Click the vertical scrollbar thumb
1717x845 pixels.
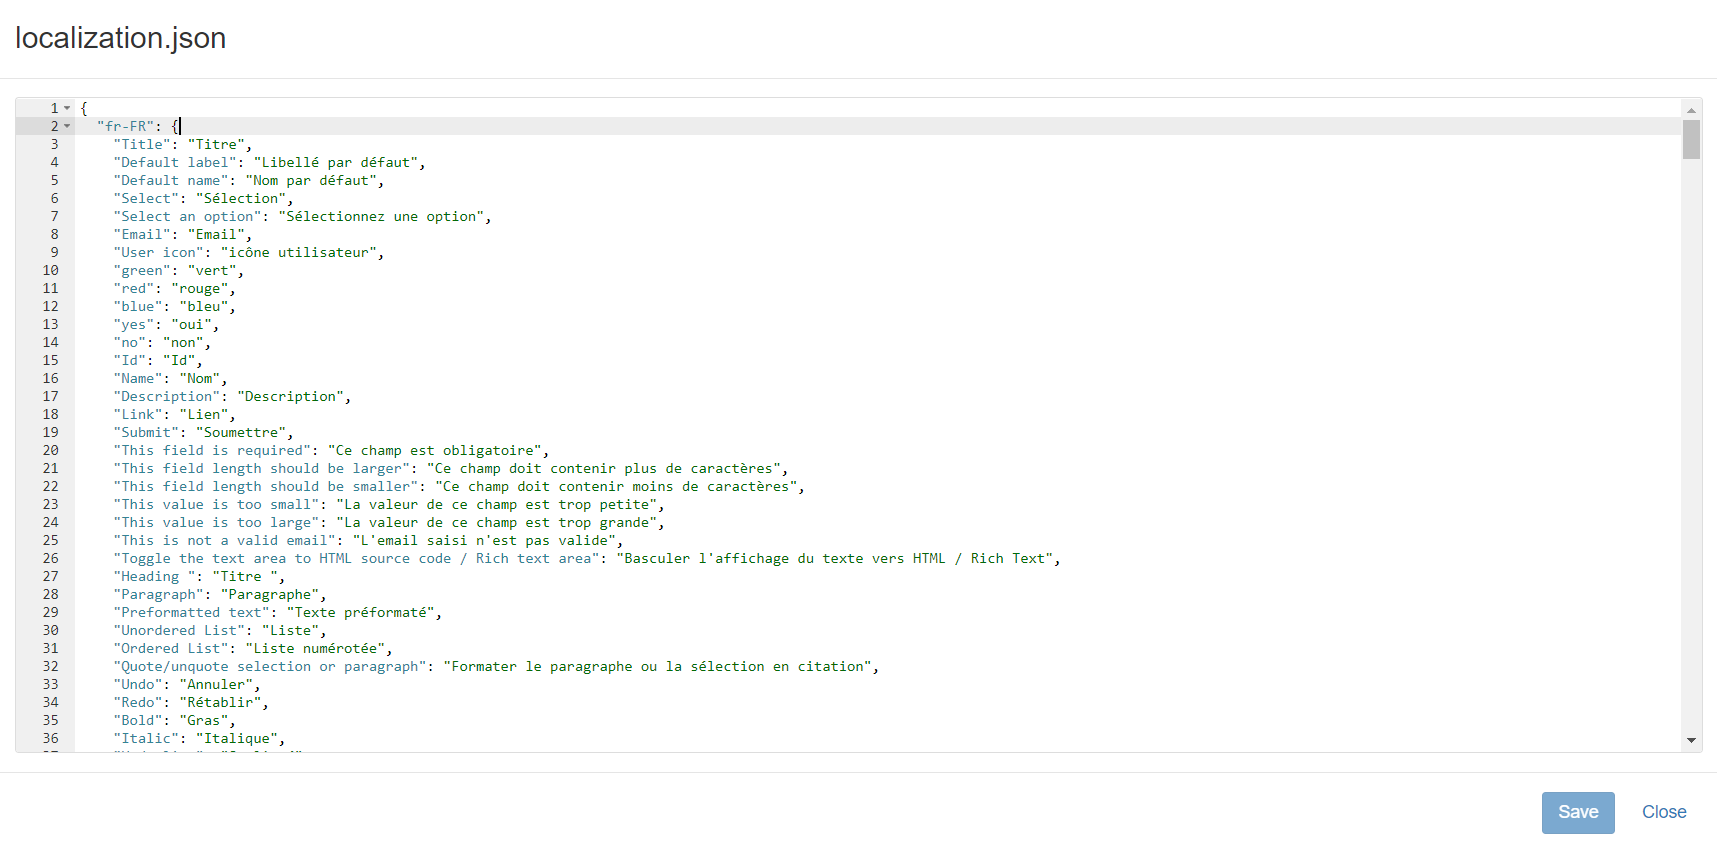tap(1691, 139)
